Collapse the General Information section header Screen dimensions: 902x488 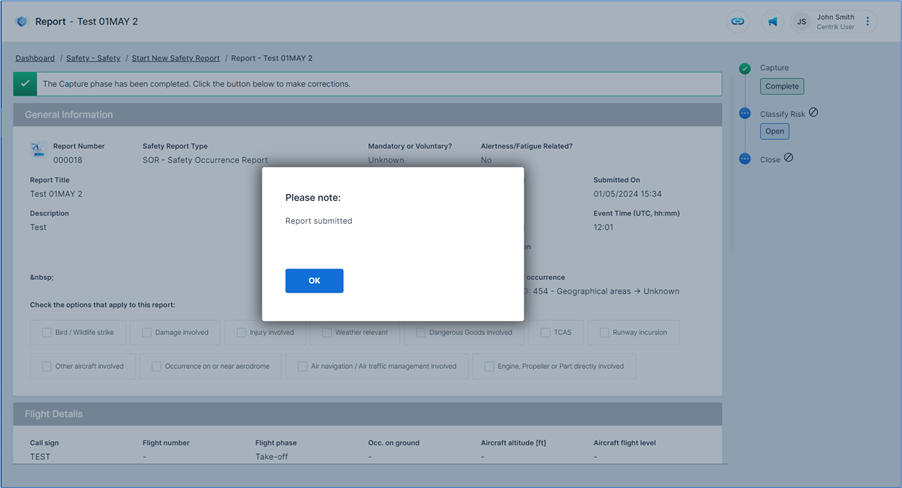coord(367,115)
